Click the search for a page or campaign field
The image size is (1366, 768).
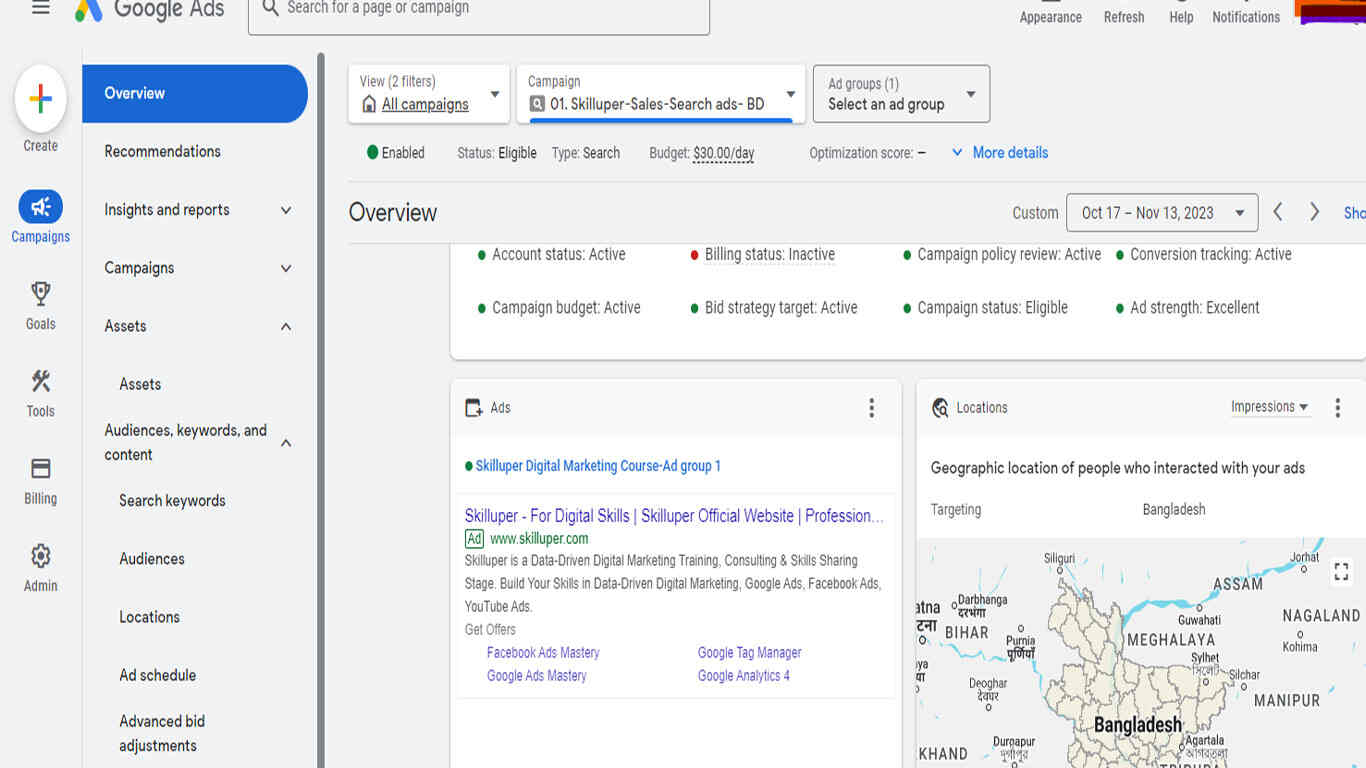(479, 13)
